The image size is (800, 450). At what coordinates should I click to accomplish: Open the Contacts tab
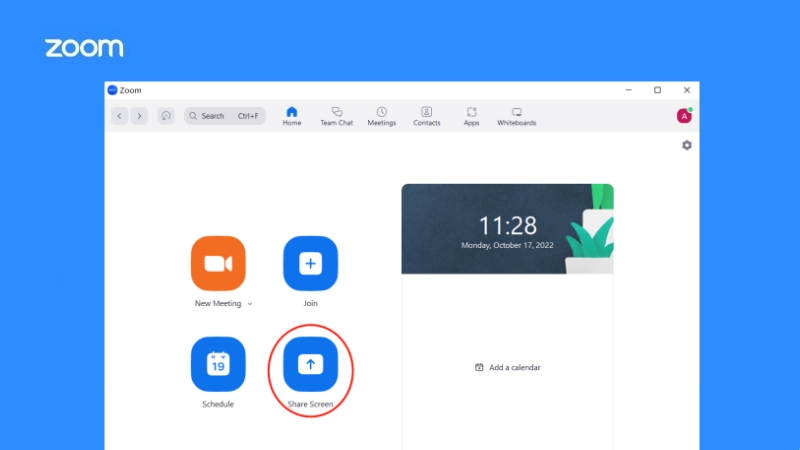[x=427, y=116]
